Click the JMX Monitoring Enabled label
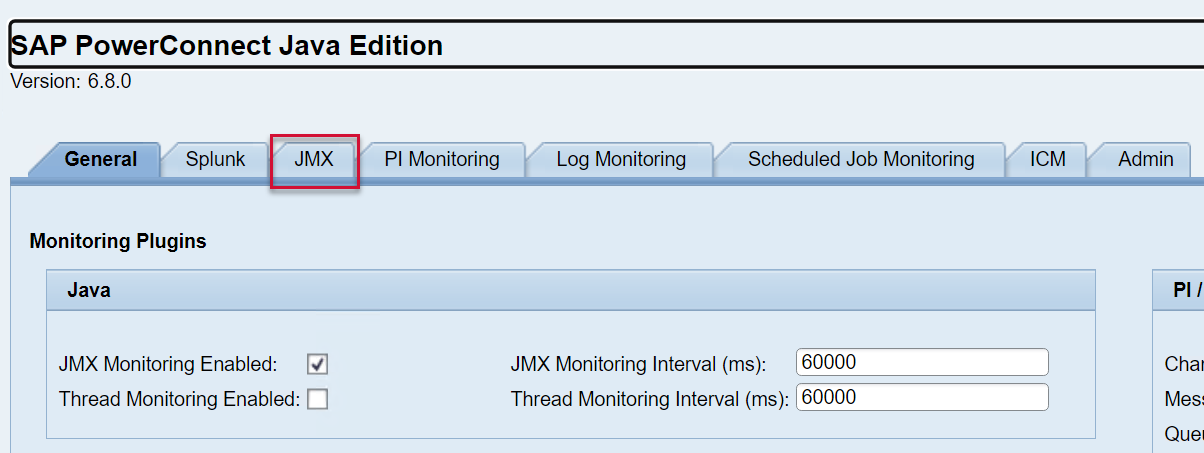Viewport: 1204px width, 453px height. (x=168, y=363)
